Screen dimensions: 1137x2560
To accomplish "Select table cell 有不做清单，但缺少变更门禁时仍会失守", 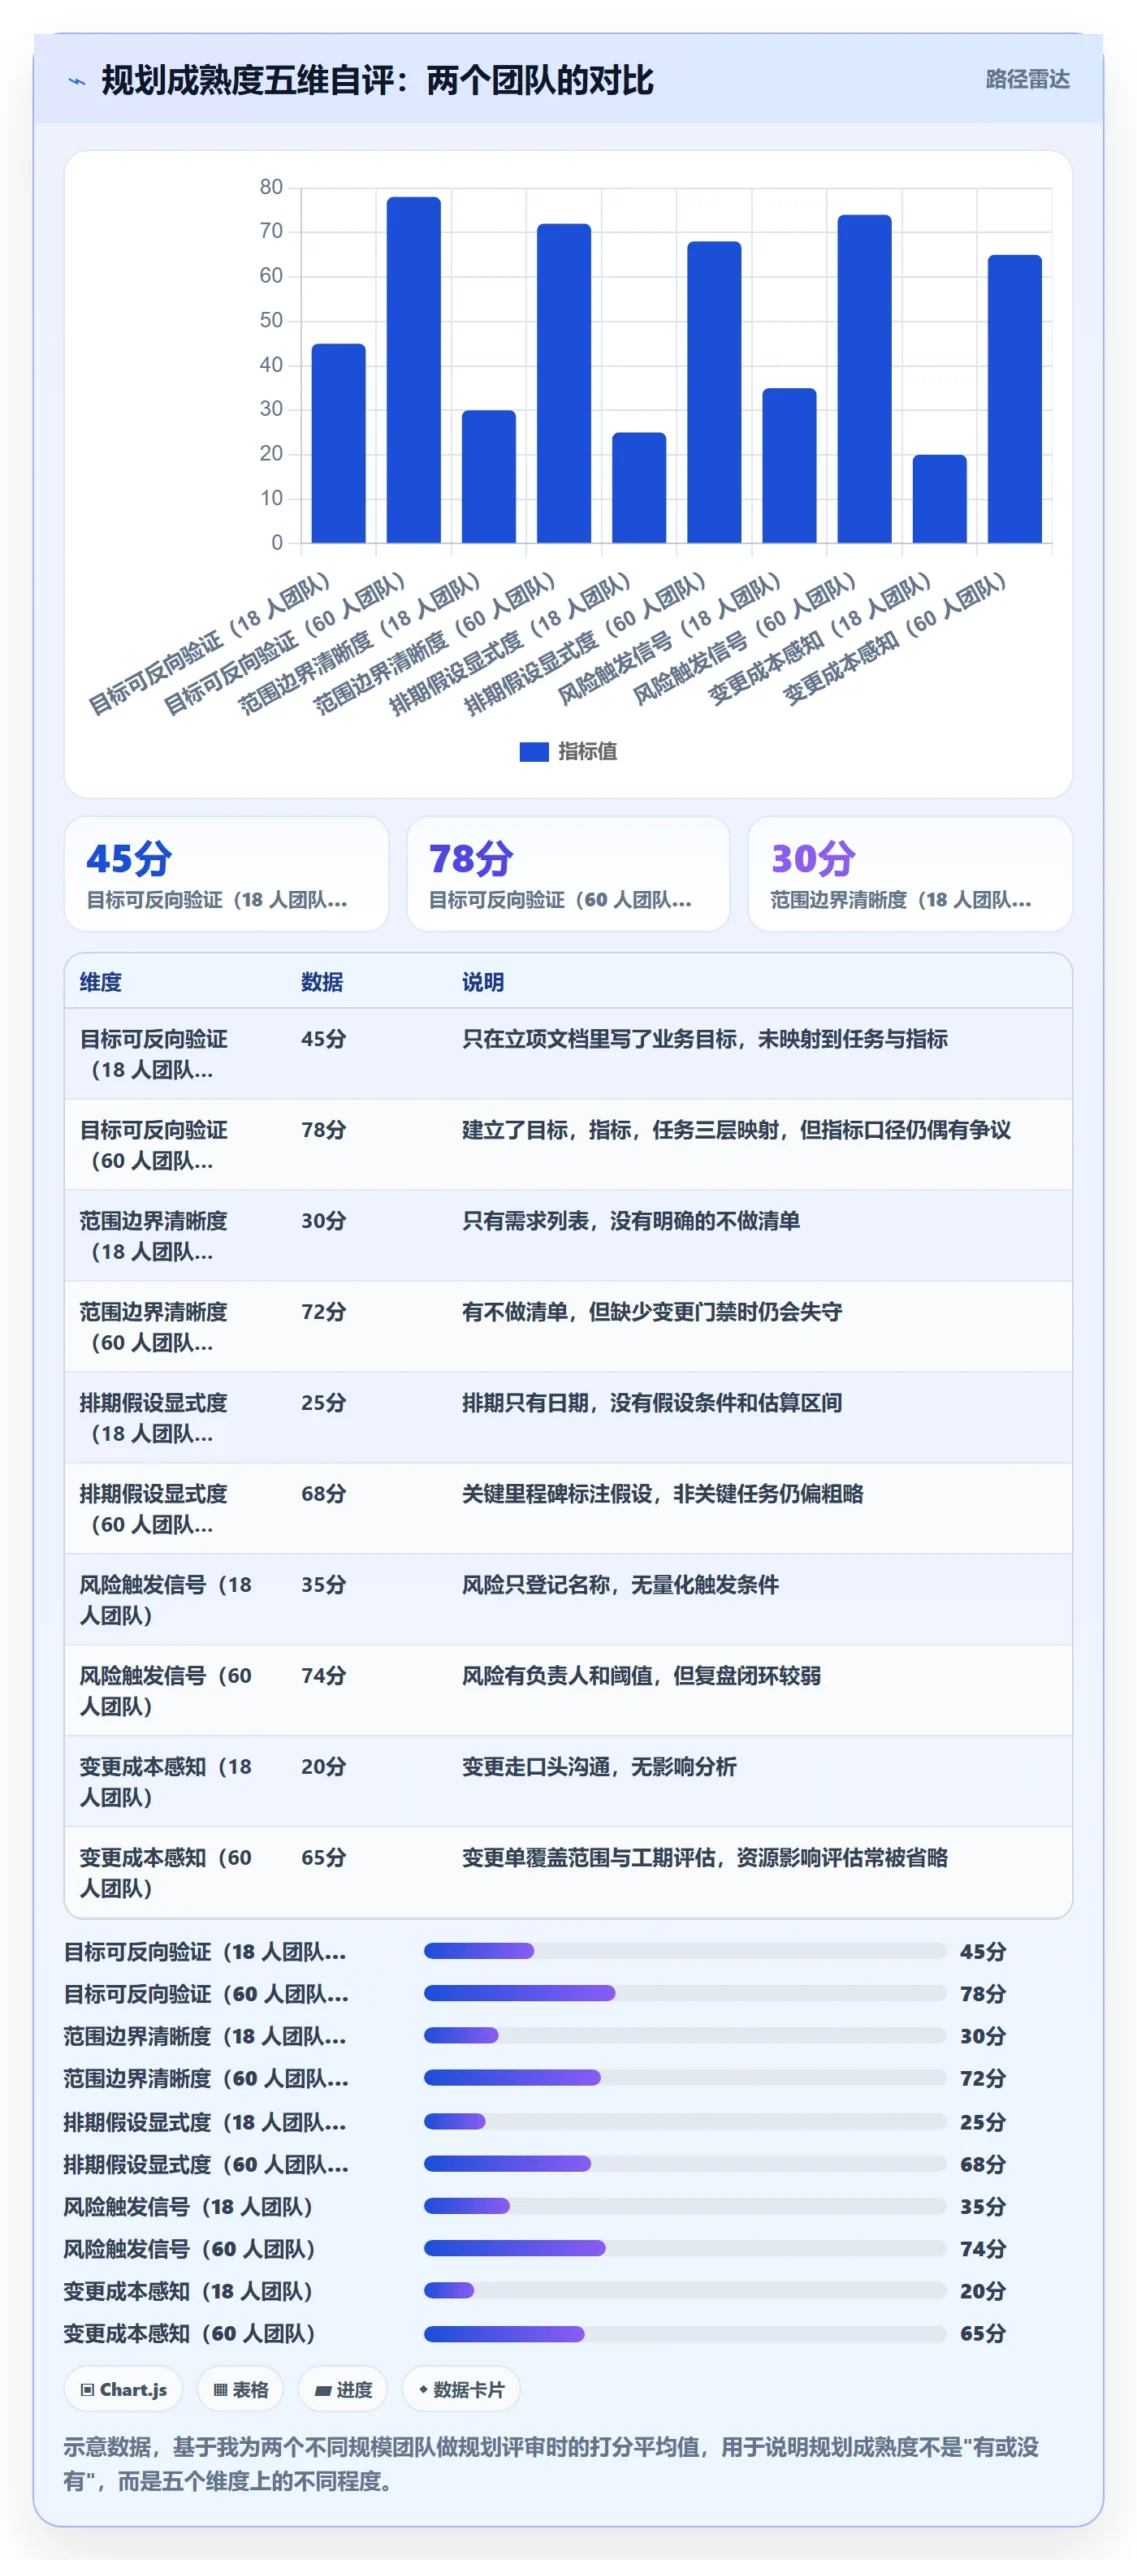I will click(x=652, y=1312).
